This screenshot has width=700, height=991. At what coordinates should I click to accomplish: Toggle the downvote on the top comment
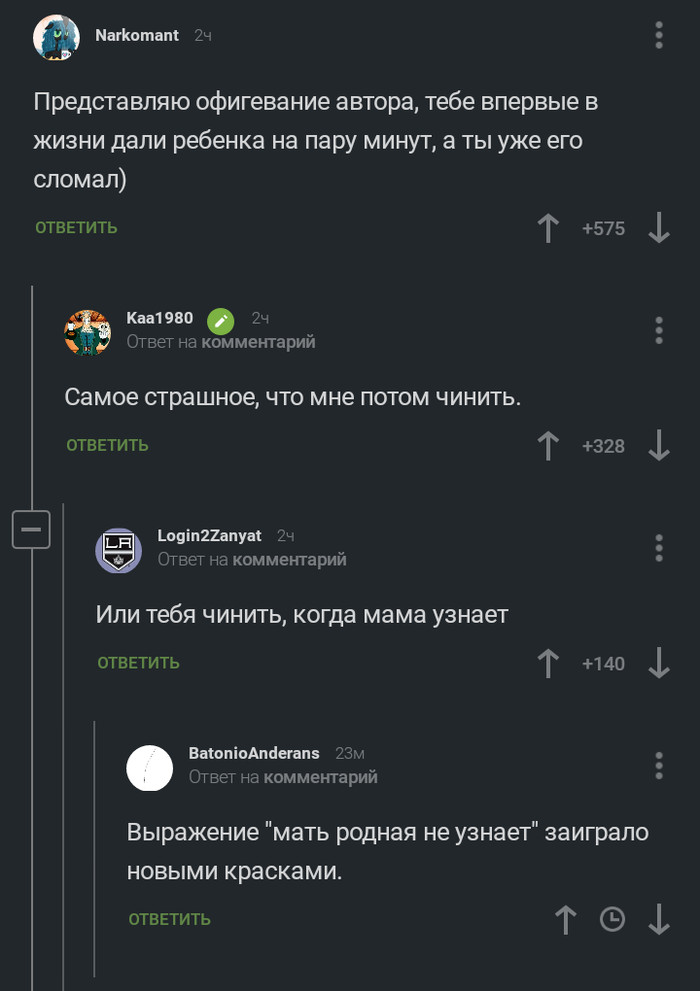tap(658, 228)
